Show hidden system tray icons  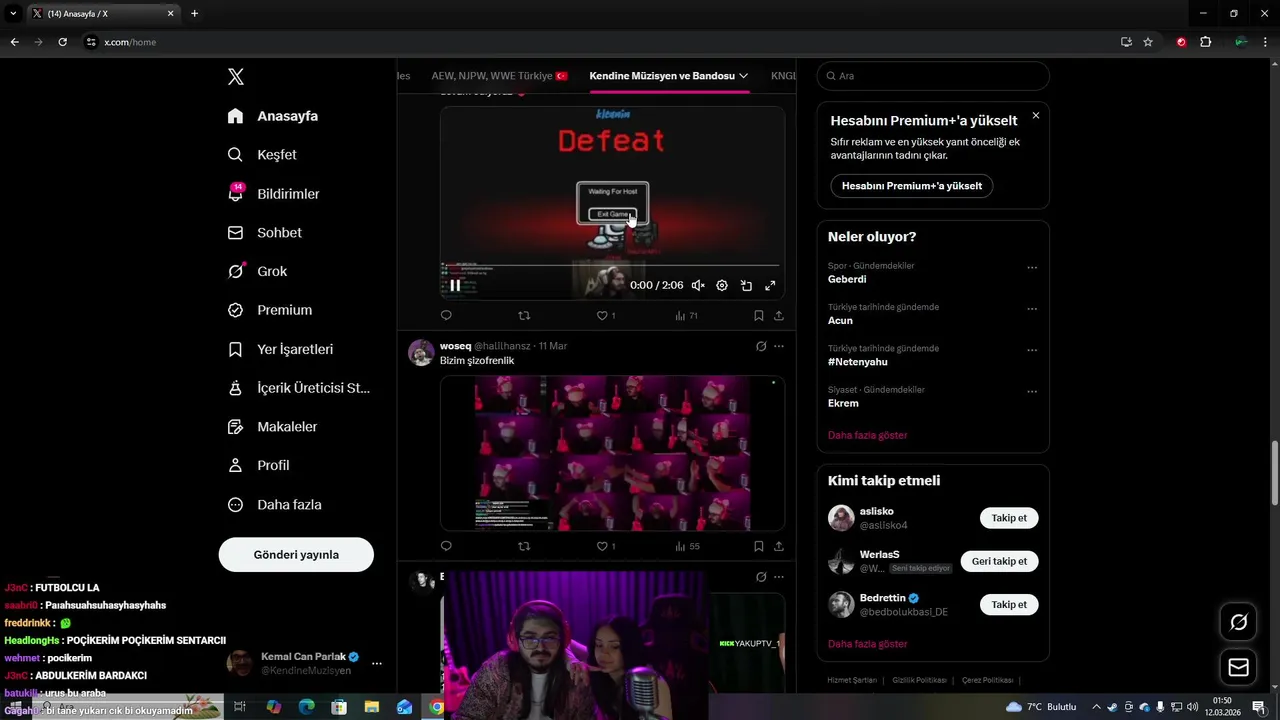pyautogui.click(x=1096, y=707)
